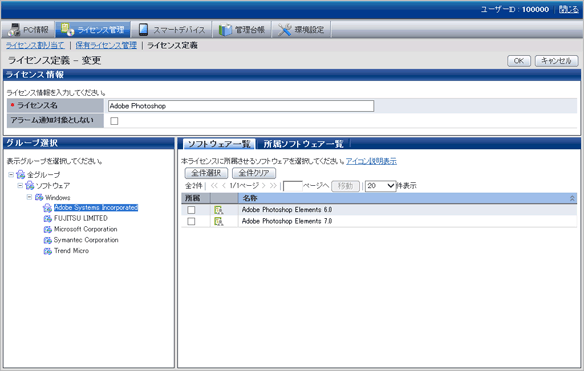Click the page number input field
The width and height of the screenshot is (584, 371).
click(293, 186)
